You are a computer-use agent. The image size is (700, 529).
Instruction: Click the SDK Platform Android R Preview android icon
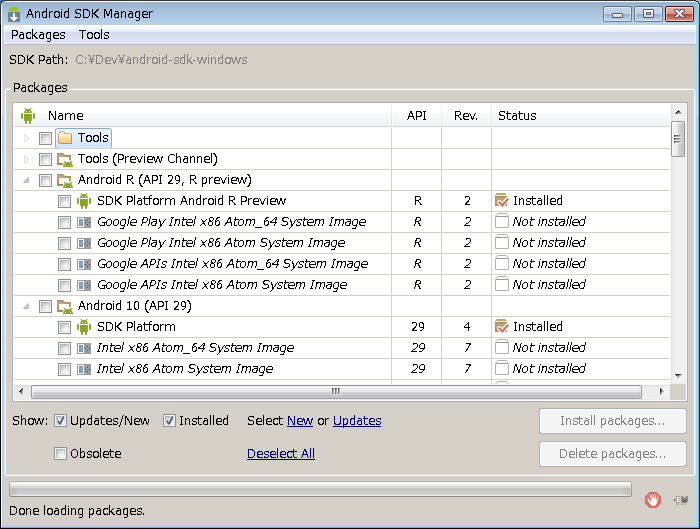click(84, 201)
